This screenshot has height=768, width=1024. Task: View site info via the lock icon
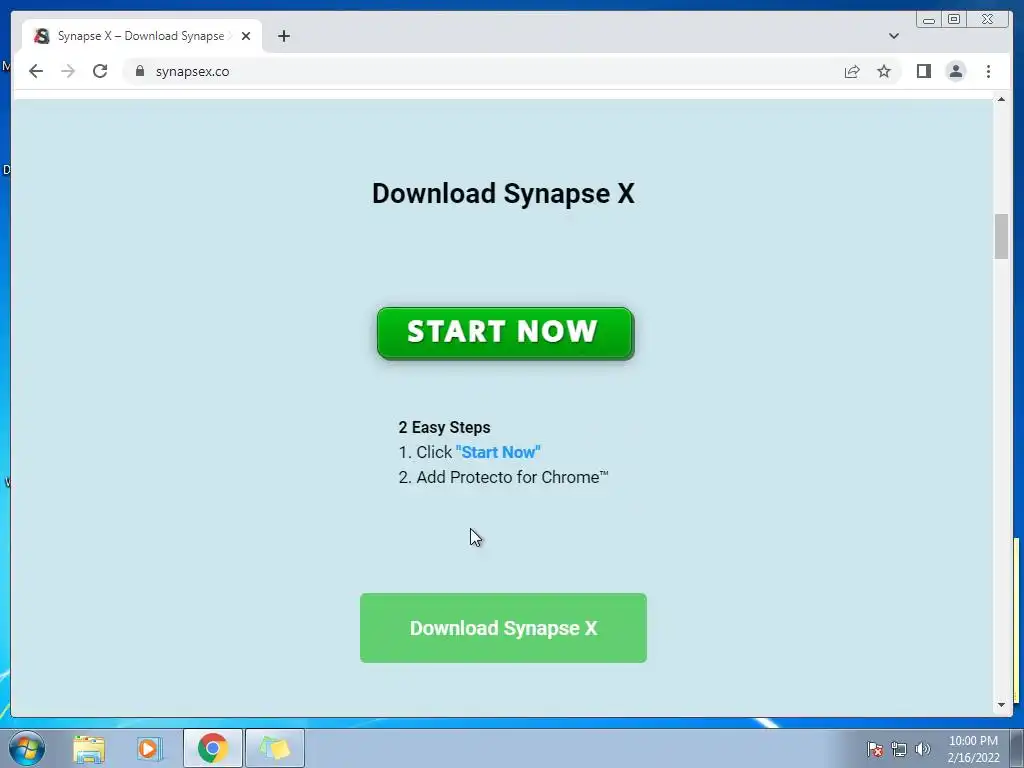tap(140, 71)
